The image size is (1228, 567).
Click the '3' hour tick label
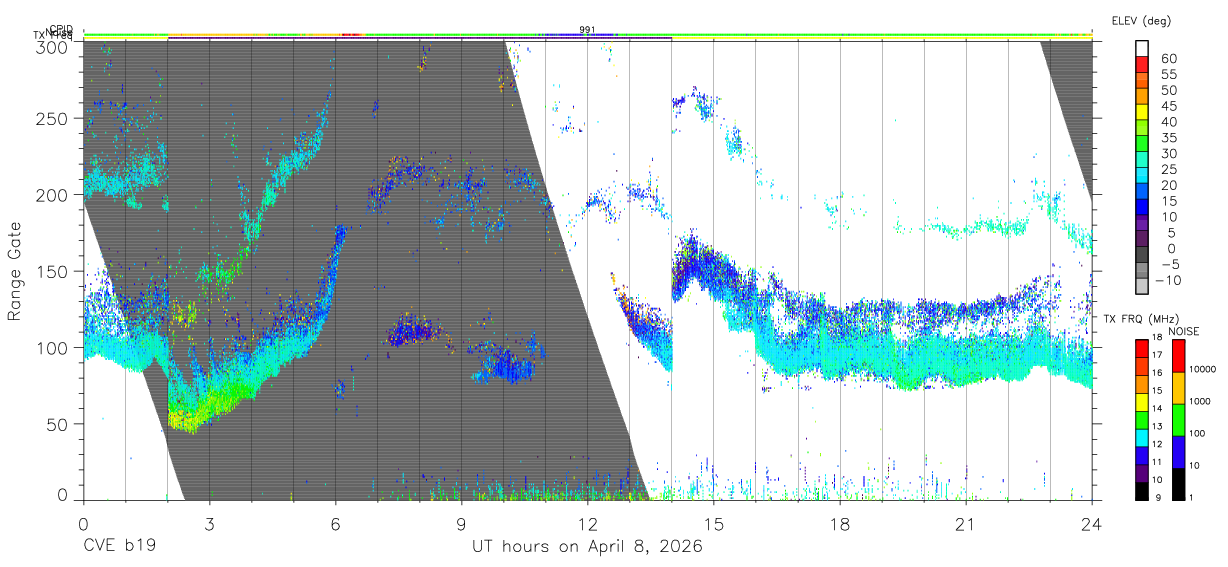pos(209,523)
